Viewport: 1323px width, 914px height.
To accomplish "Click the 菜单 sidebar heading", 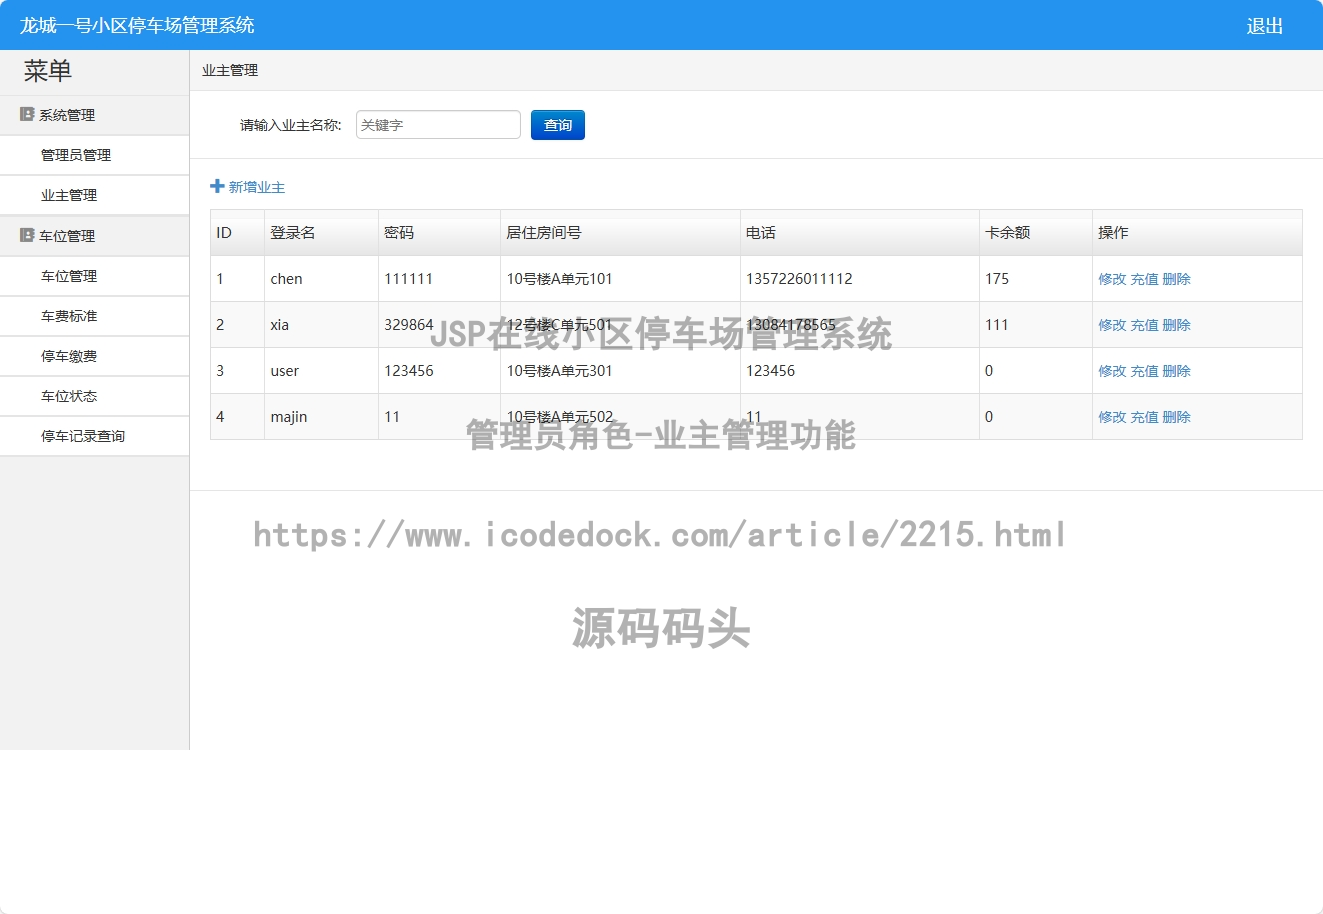I will tap(48, 71).
